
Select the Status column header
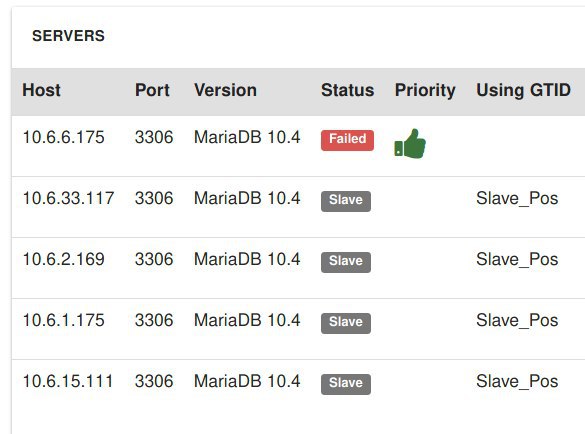point(347,90)
